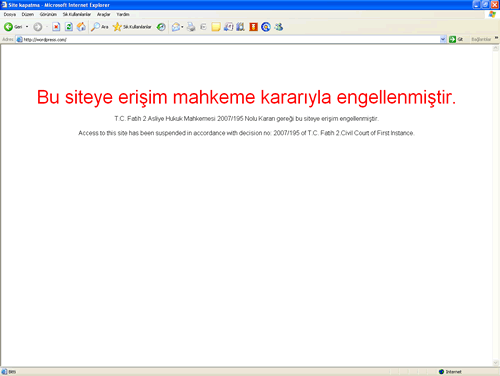
Task: Click the green Git go button
Action: coord(456,39)
